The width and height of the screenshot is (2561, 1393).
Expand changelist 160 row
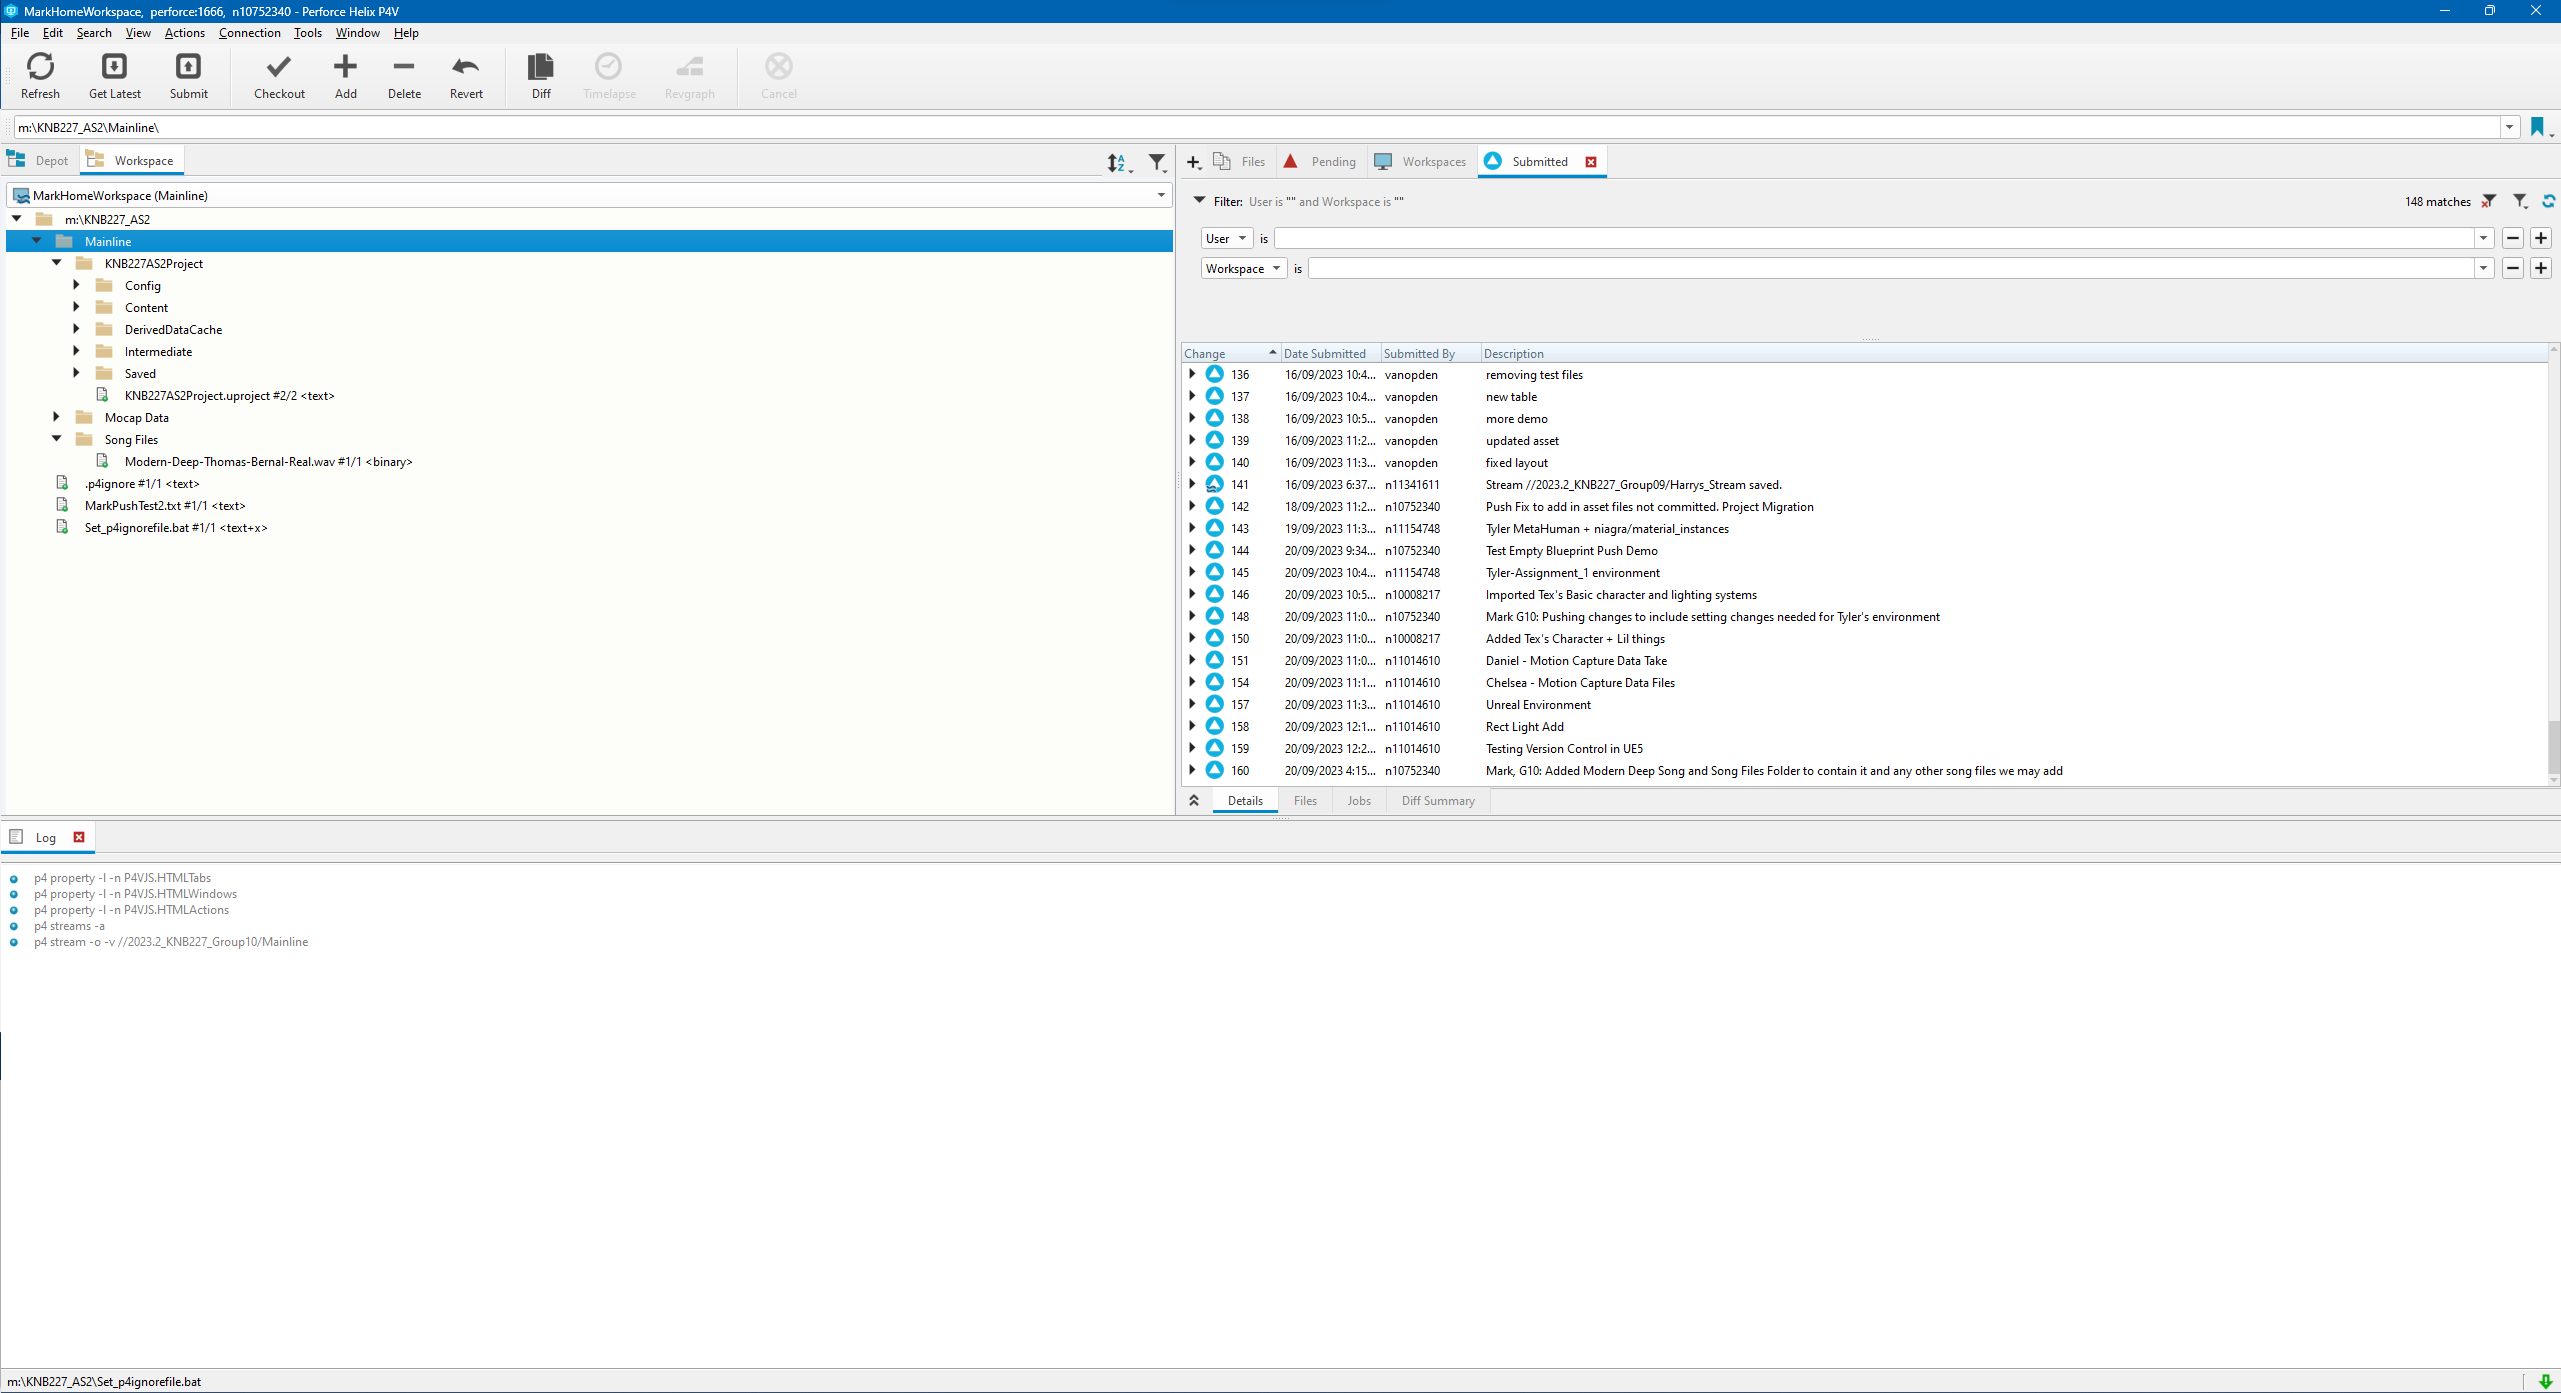click(x=1192, y=770)
